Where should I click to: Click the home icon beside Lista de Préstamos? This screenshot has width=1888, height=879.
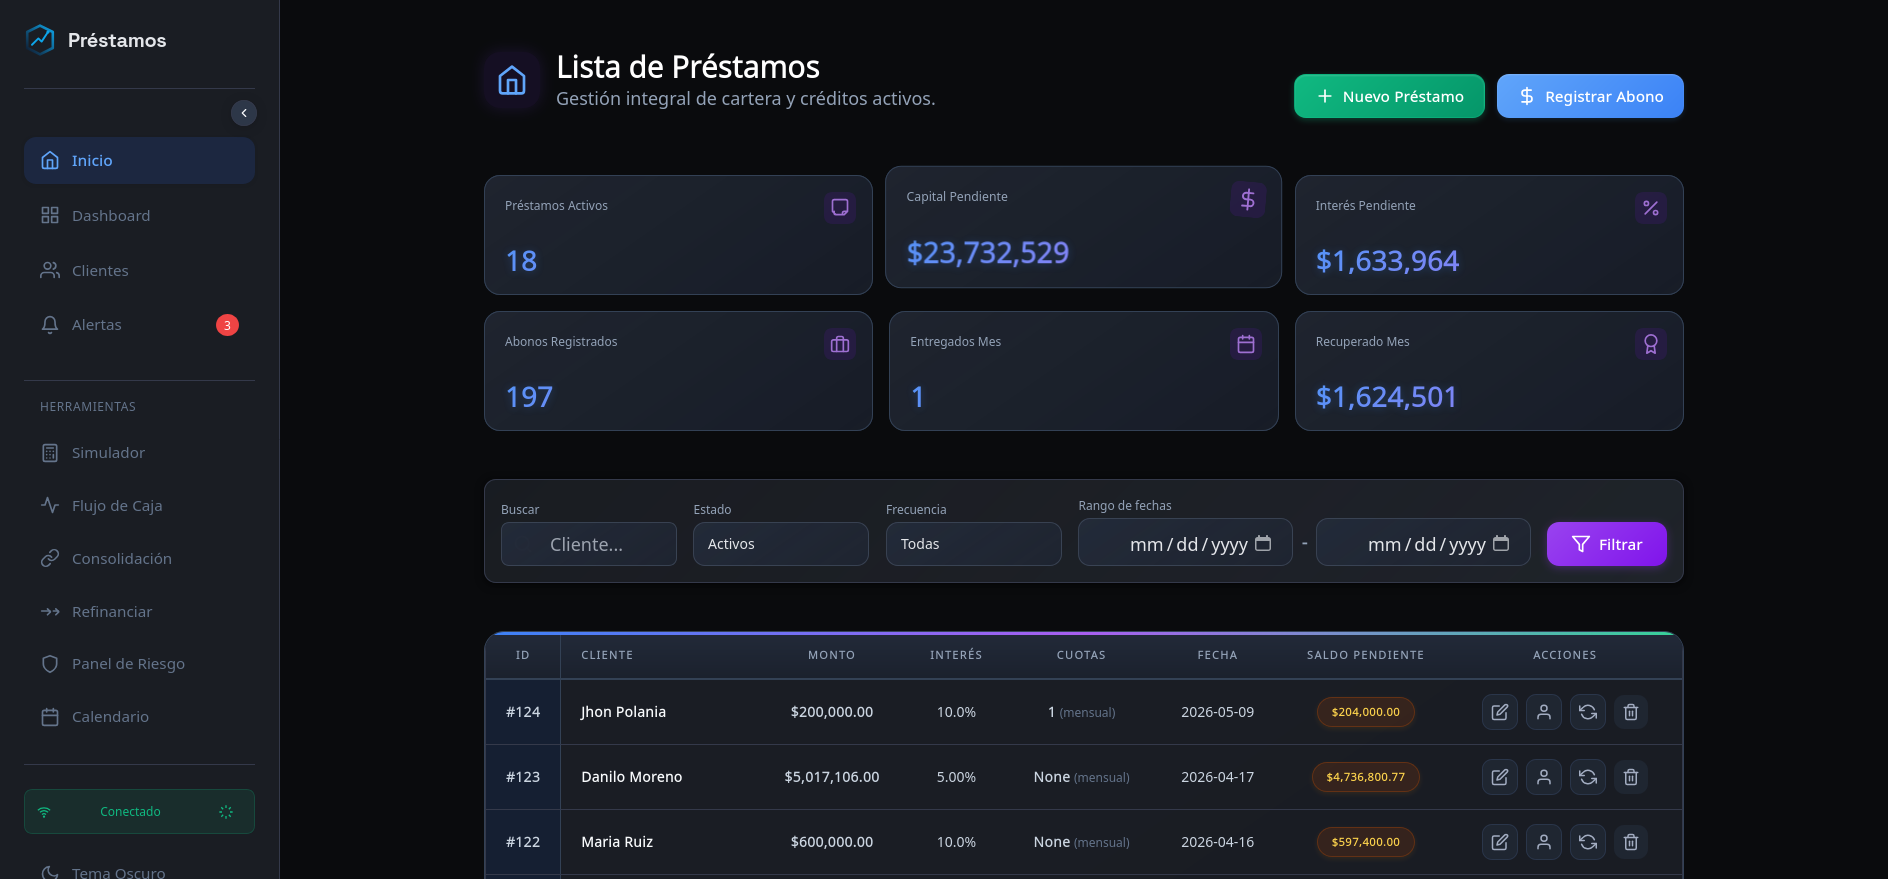click(512, 80)
